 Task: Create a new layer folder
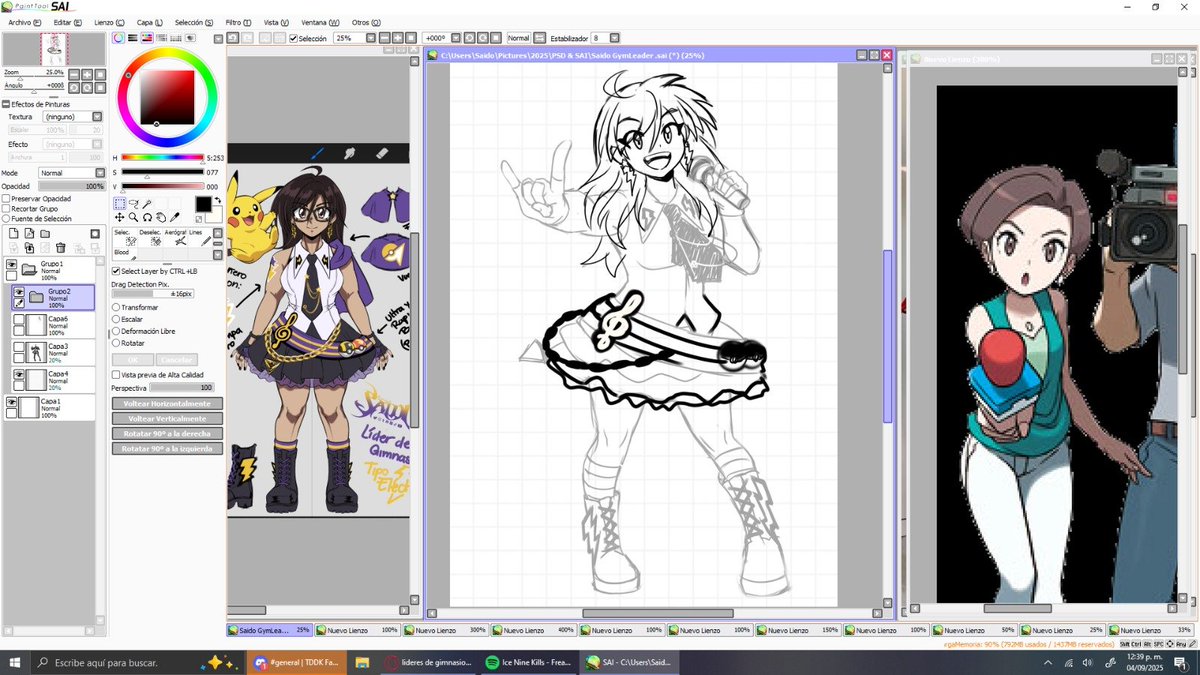tap(46, 233)
